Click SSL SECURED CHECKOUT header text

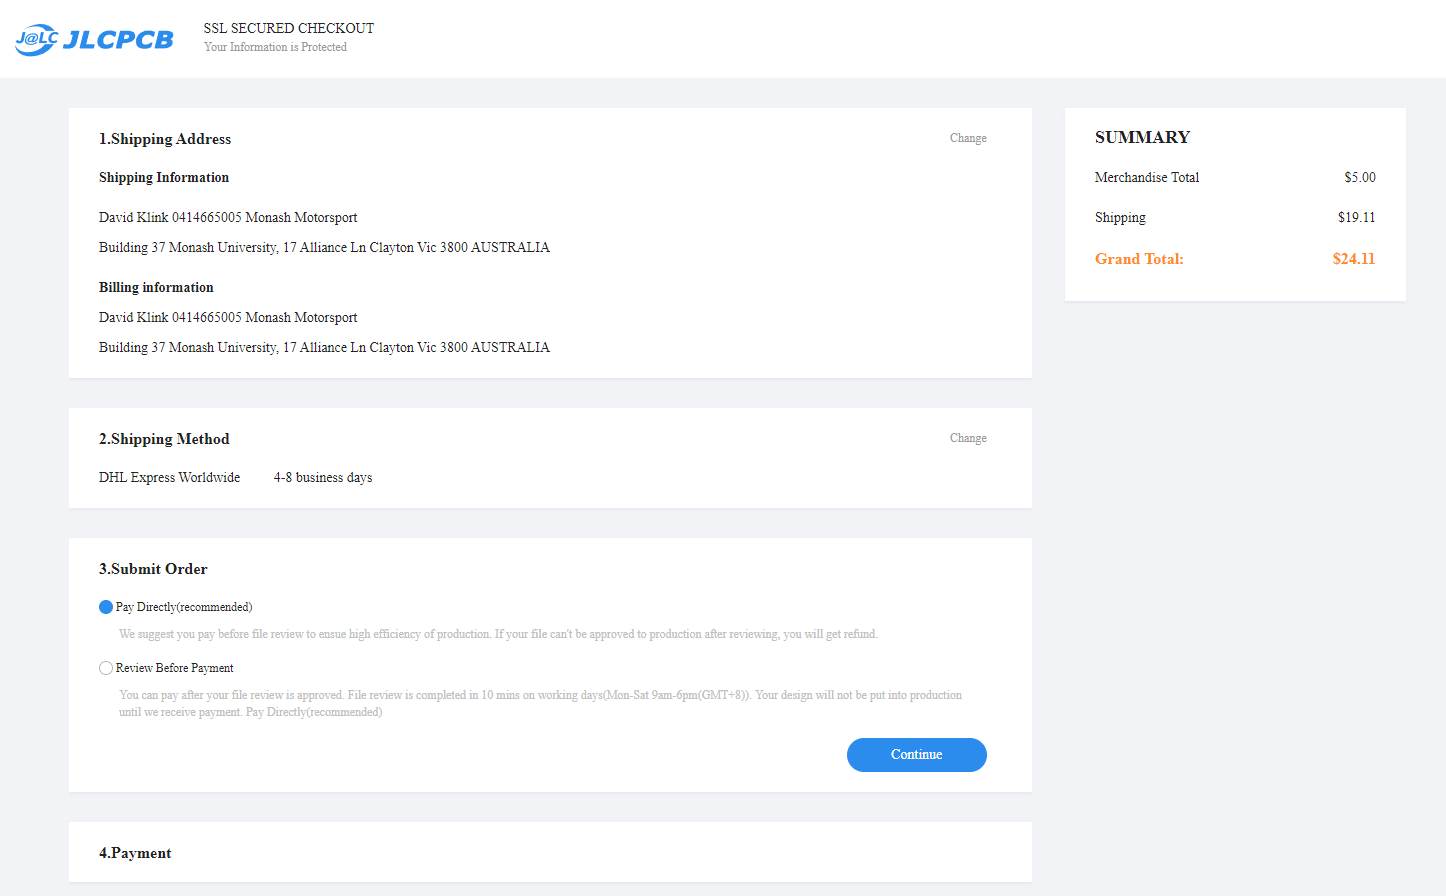point(289,28)
